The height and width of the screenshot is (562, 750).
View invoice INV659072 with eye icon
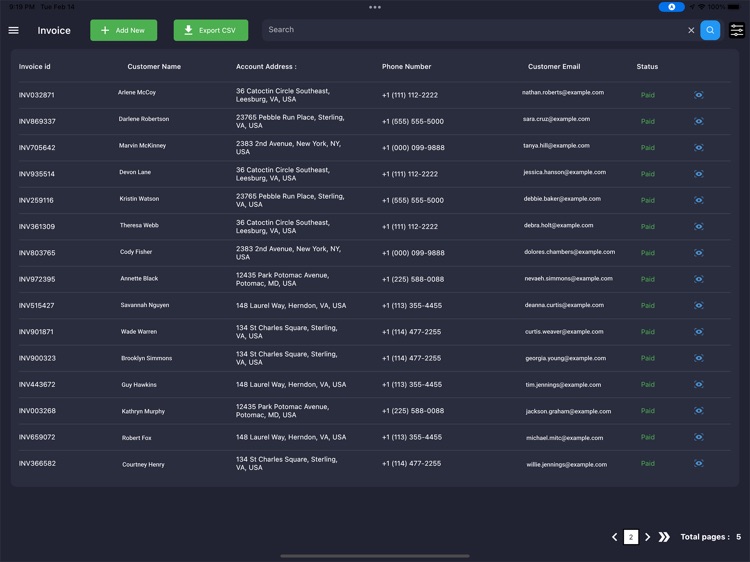click(x=698, y=437)
